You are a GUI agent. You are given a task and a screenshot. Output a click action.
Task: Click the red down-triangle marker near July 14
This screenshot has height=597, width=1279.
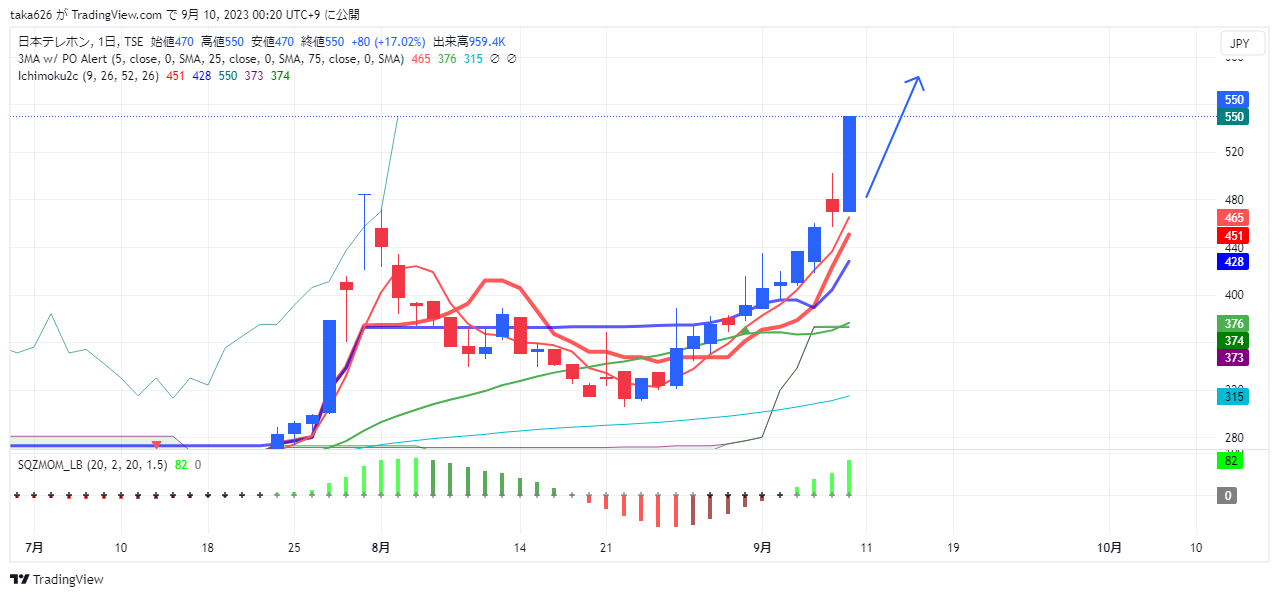coord(156,444)
